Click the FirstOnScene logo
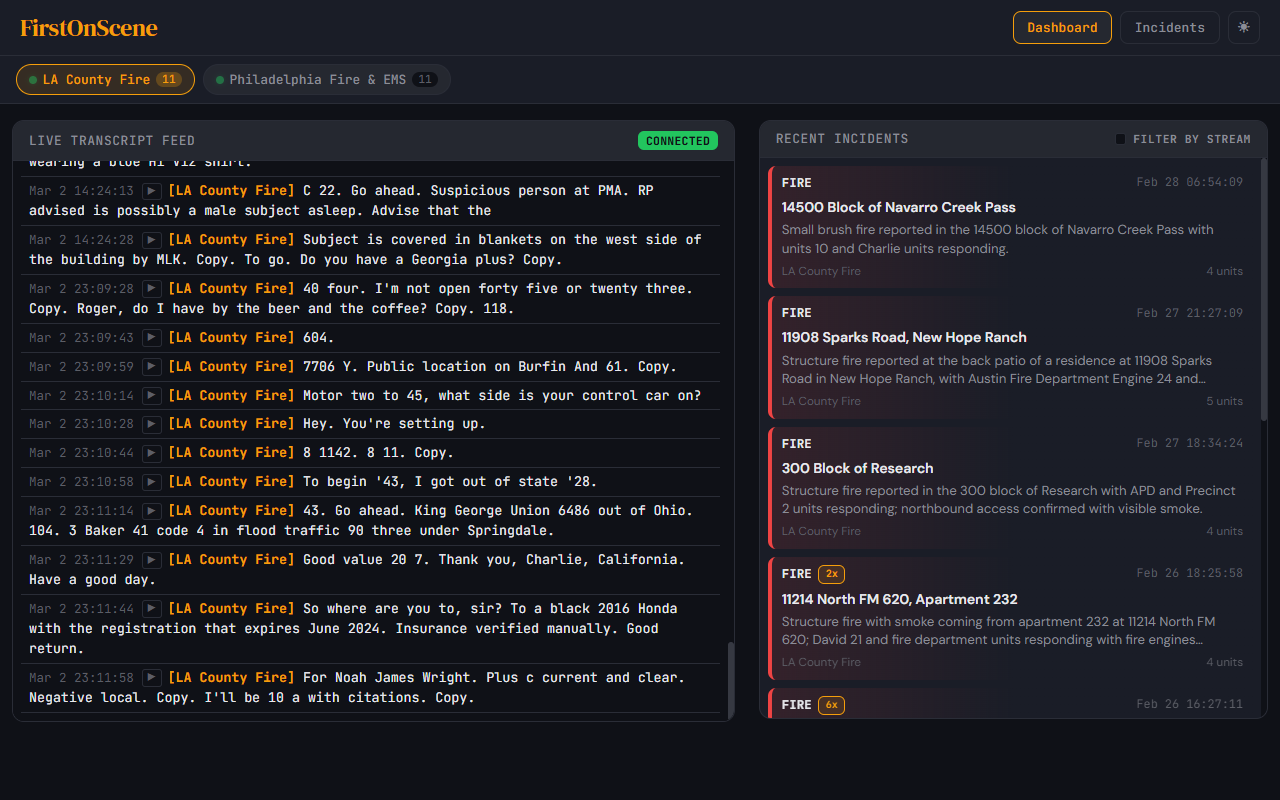Viewport: 1280px width, 800px height. pyautogui.click(x=89, y=28)
